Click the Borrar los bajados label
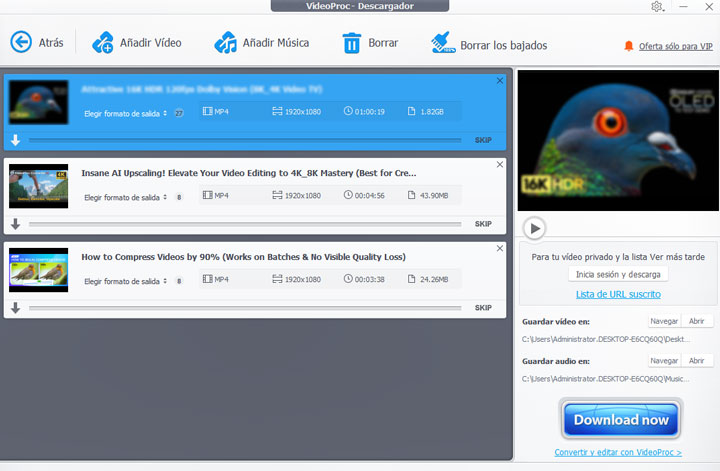 (x=504, y=45)
